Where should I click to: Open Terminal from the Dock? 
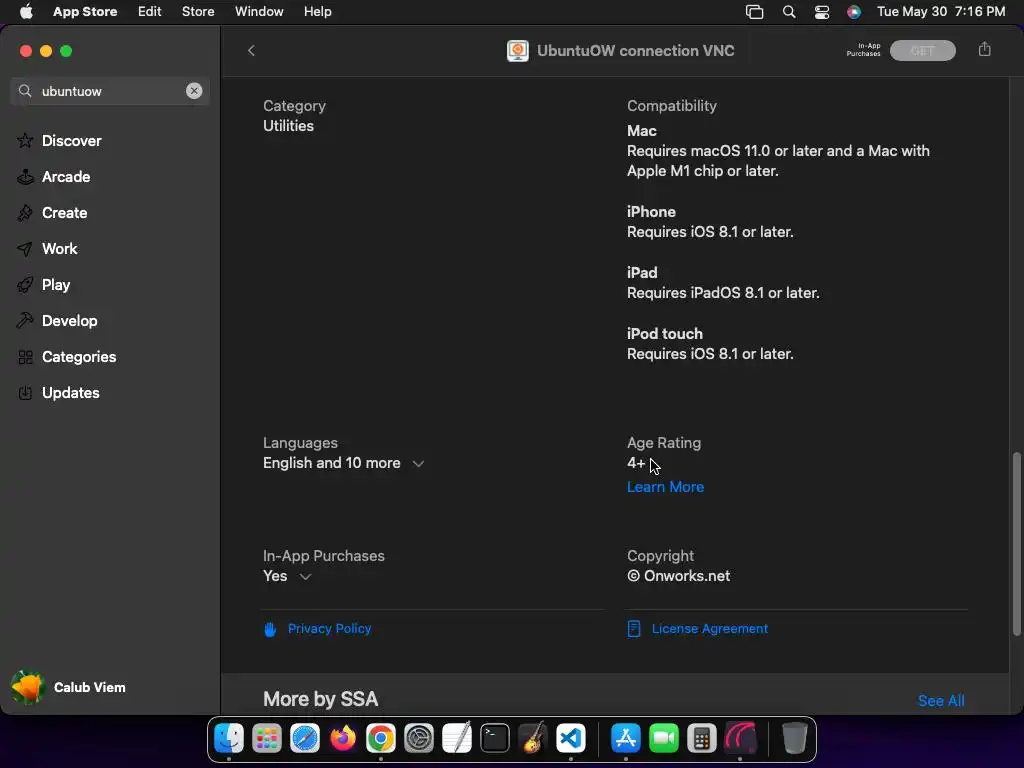pyautogui.click(x=495, y=739)
